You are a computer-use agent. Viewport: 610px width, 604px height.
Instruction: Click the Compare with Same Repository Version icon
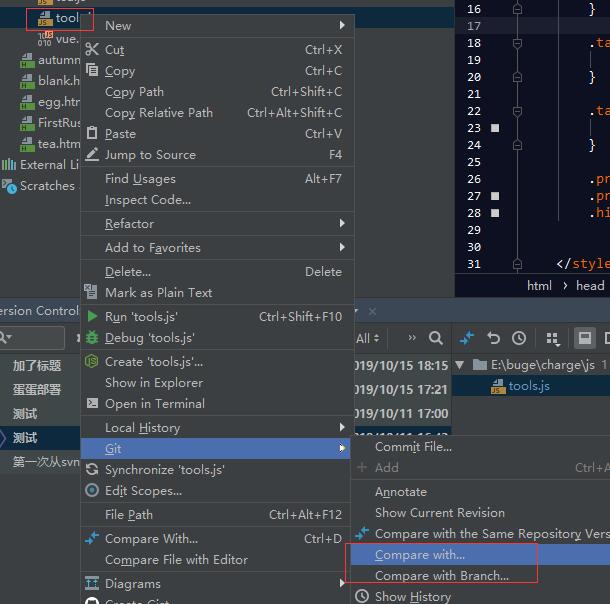tap(362, 533)
